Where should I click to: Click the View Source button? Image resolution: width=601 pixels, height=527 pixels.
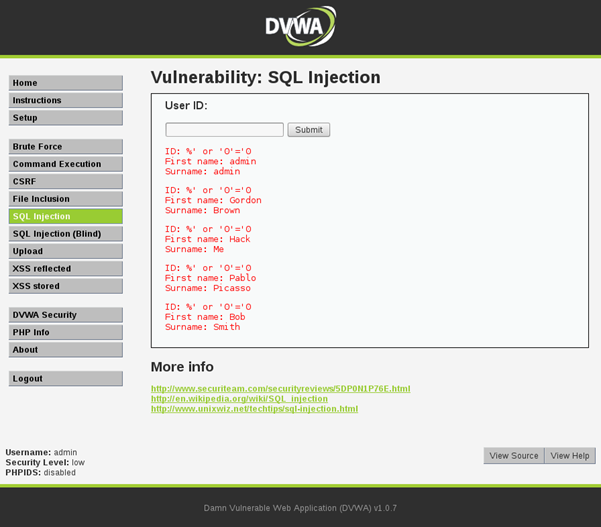[x=514, y=456]
